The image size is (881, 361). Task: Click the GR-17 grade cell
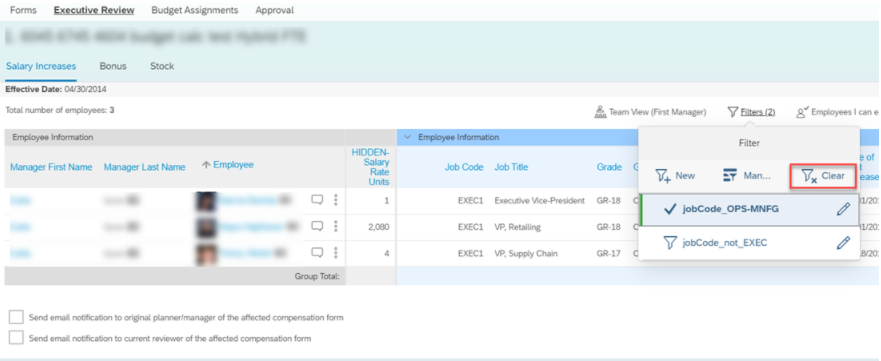pyautogui.click(x=609, y=253)
